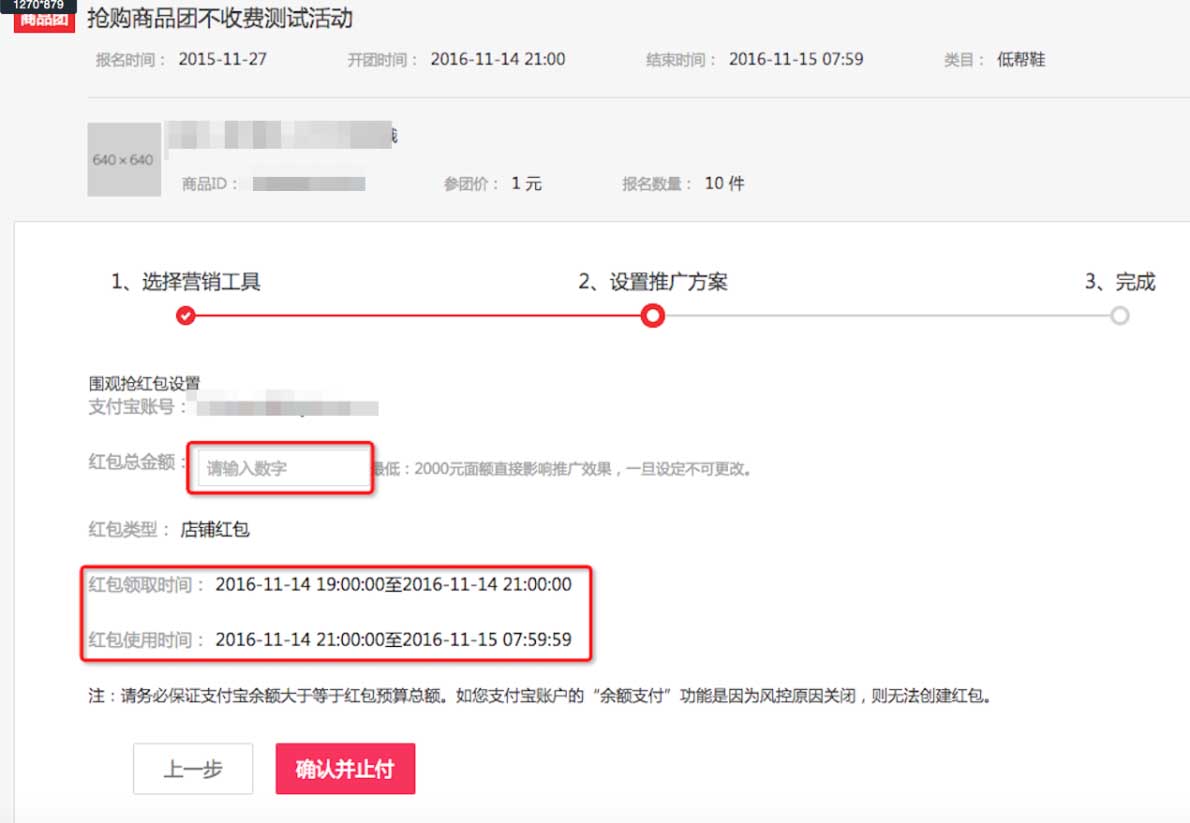The width and height of the screenshot is (1190, 823).
Task: Click the note starting with 注：请务必保证支付宝余额
Action: (540, 695)
